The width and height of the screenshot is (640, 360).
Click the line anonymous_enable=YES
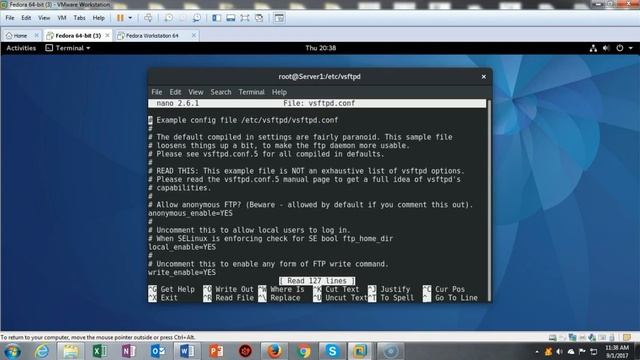coord(191,213)
